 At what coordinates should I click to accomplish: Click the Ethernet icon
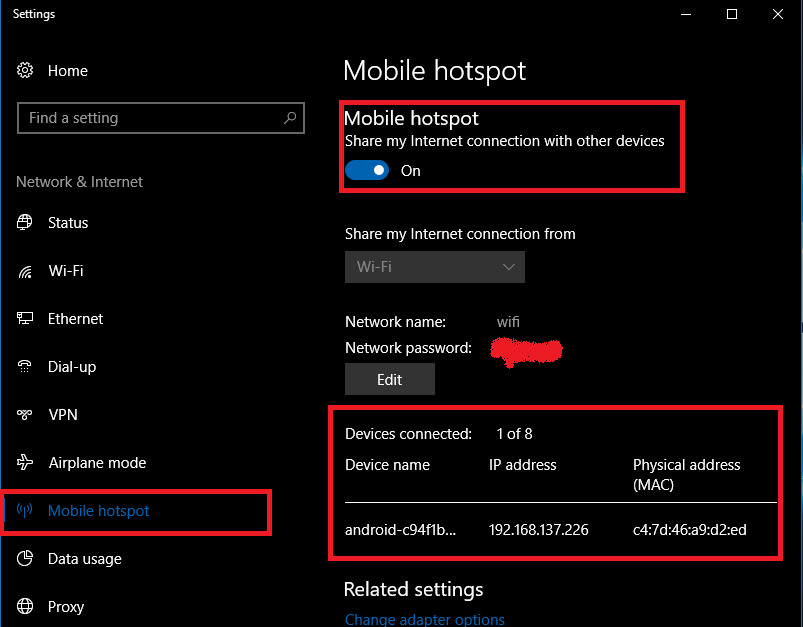click(24, 318)
